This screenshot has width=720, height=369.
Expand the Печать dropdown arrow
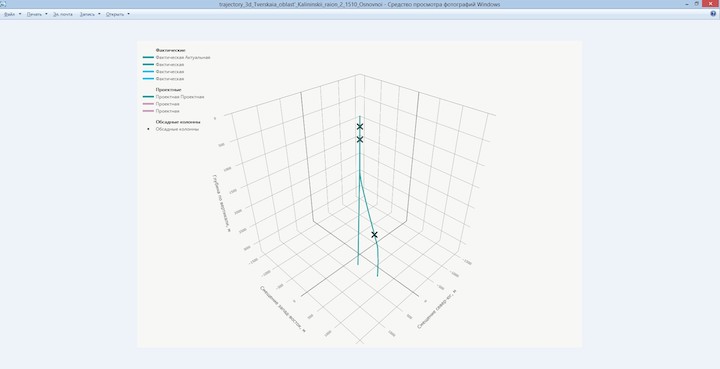tap(46, 14)
